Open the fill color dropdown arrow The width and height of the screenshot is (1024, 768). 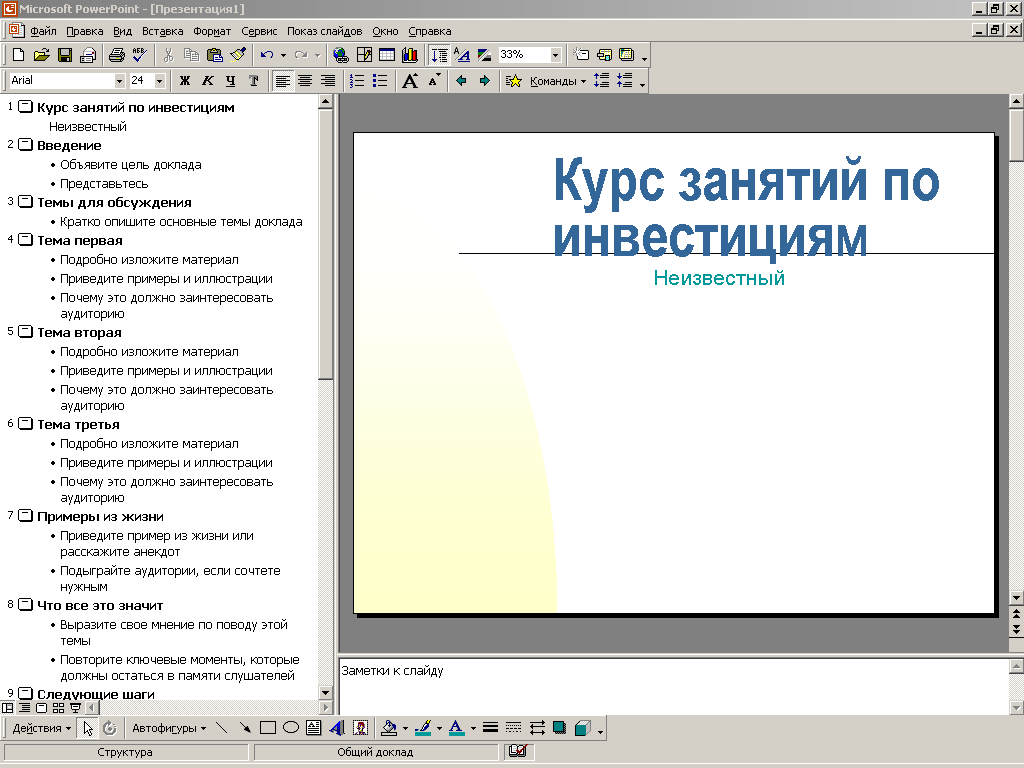(406, 728)
